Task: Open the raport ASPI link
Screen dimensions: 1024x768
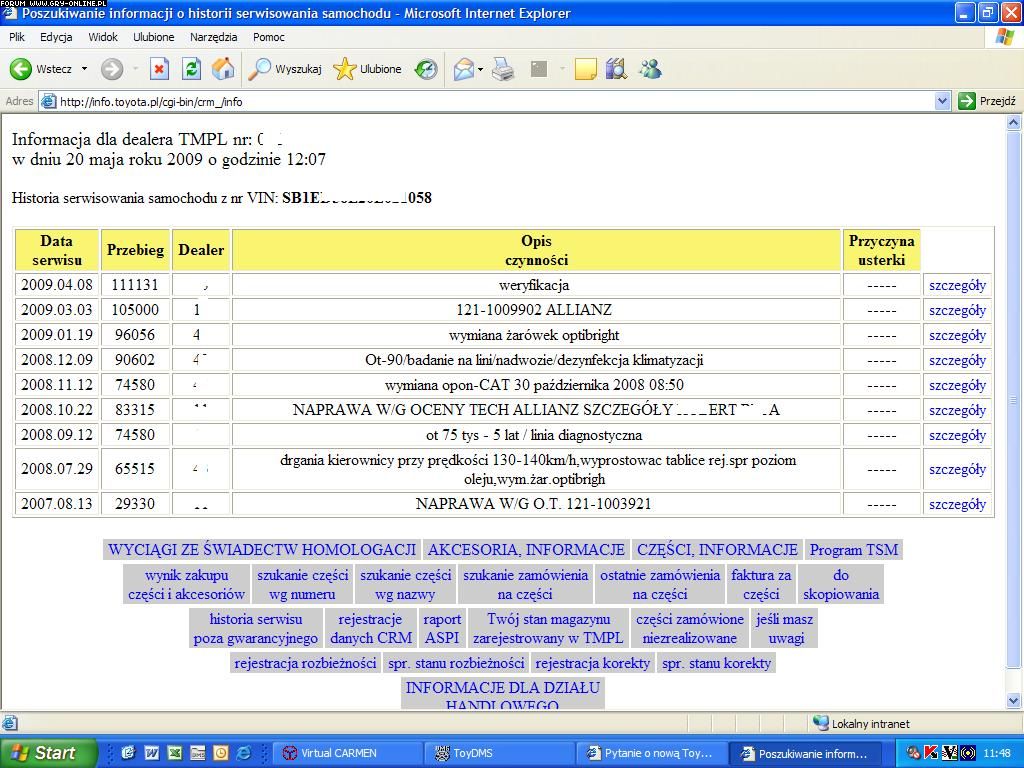Action: click(442, 628)
